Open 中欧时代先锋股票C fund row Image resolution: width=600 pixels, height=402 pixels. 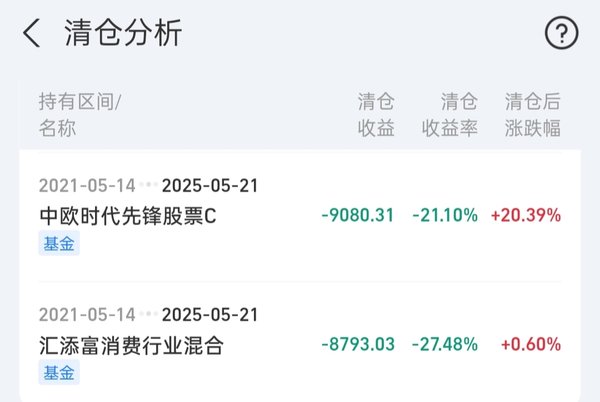(x=300, y=216)
